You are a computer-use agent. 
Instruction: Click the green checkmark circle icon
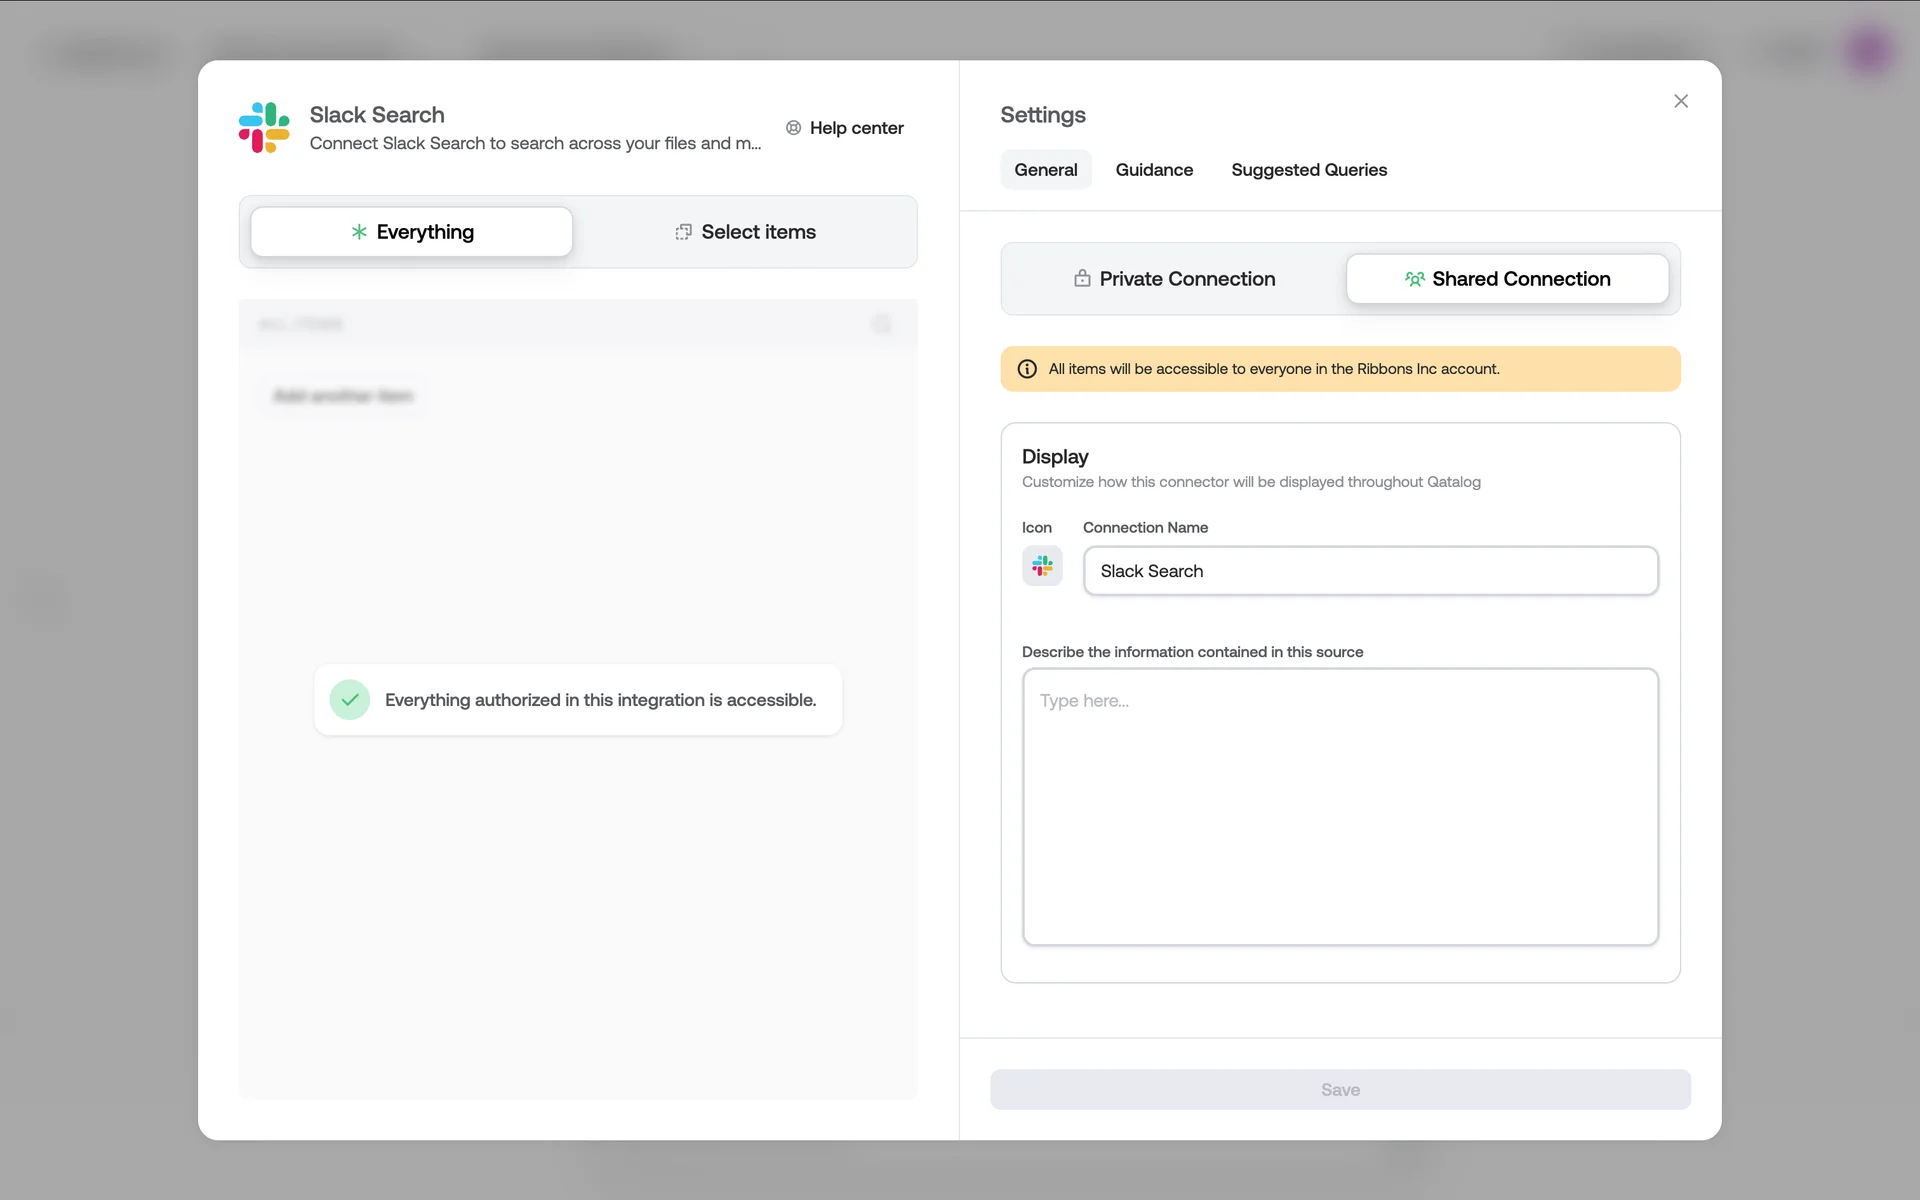[x=350, y=700]
